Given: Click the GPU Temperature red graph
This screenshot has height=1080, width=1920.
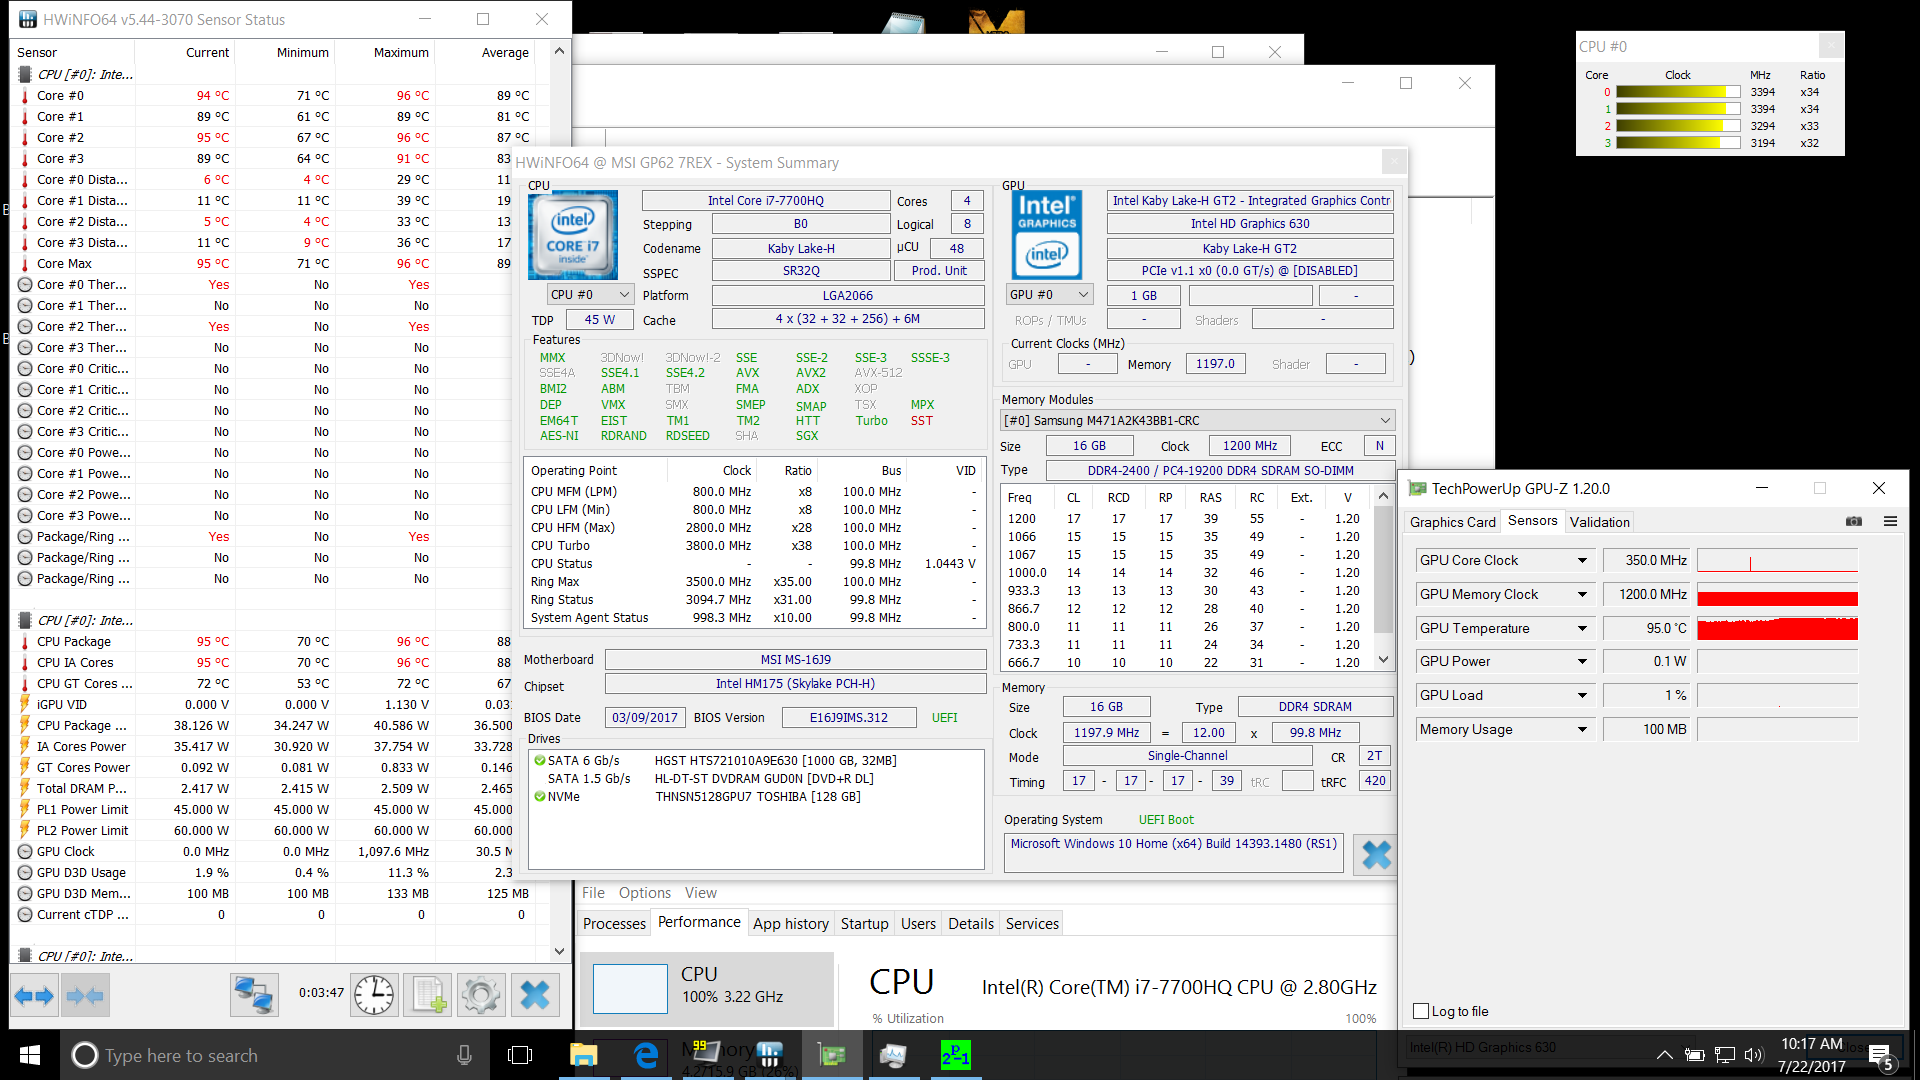Looking at the screenshot, I should 1777,628.
